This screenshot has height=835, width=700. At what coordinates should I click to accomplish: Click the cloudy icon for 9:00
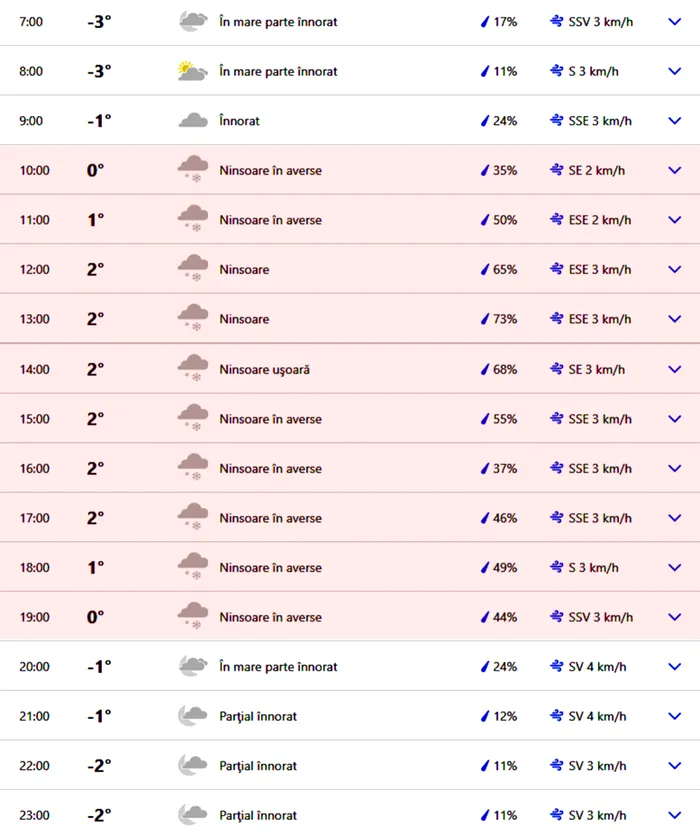[x=192, y=121]
